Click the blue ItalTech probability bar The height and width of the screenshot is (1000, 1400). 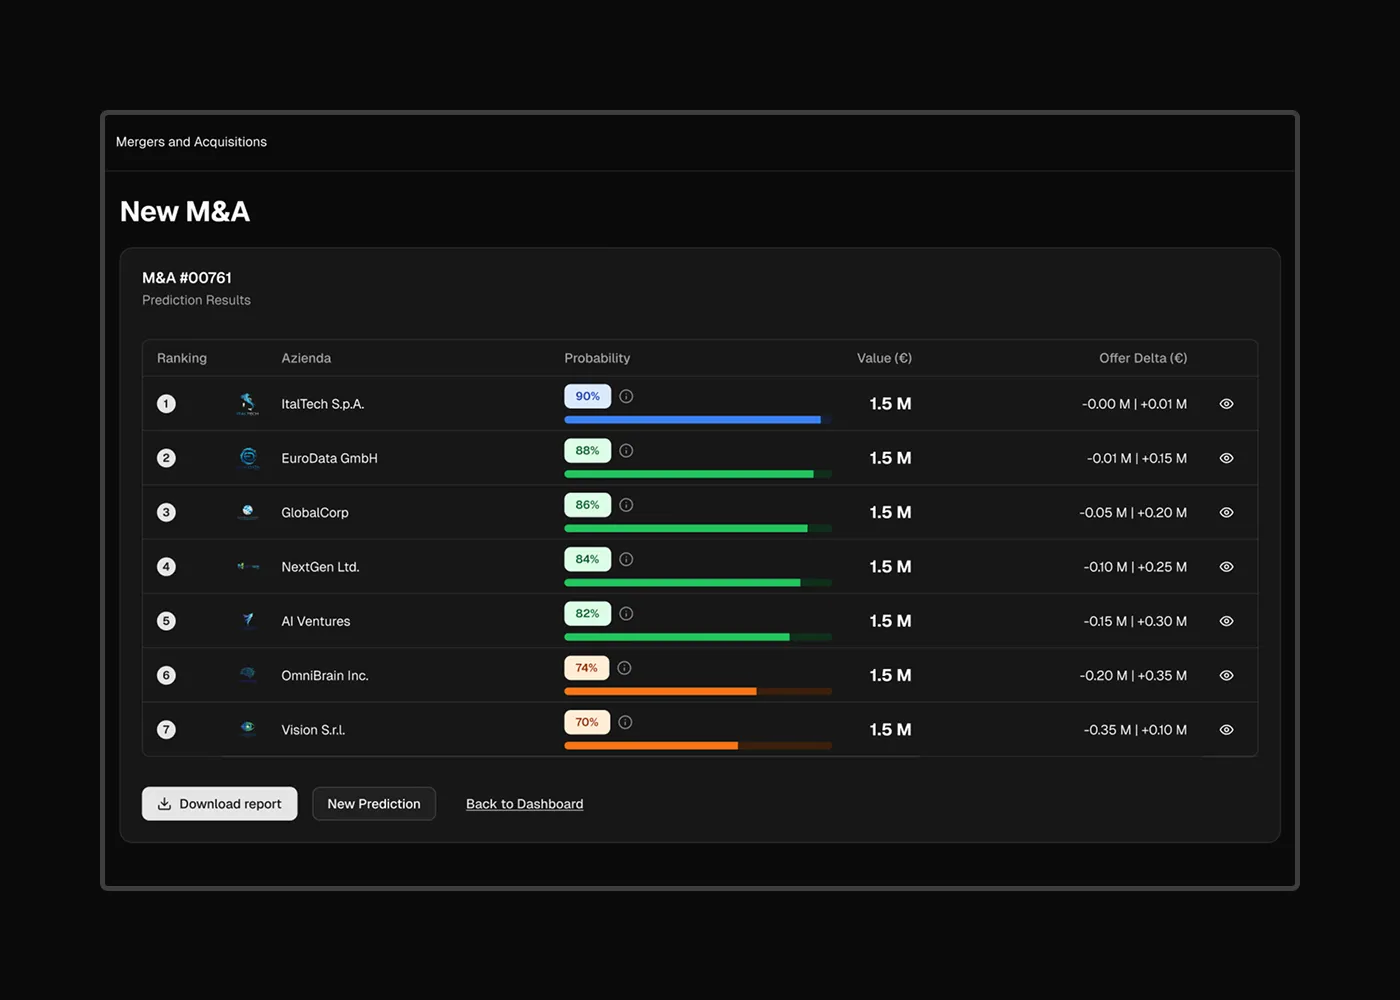tap(692, 420)
